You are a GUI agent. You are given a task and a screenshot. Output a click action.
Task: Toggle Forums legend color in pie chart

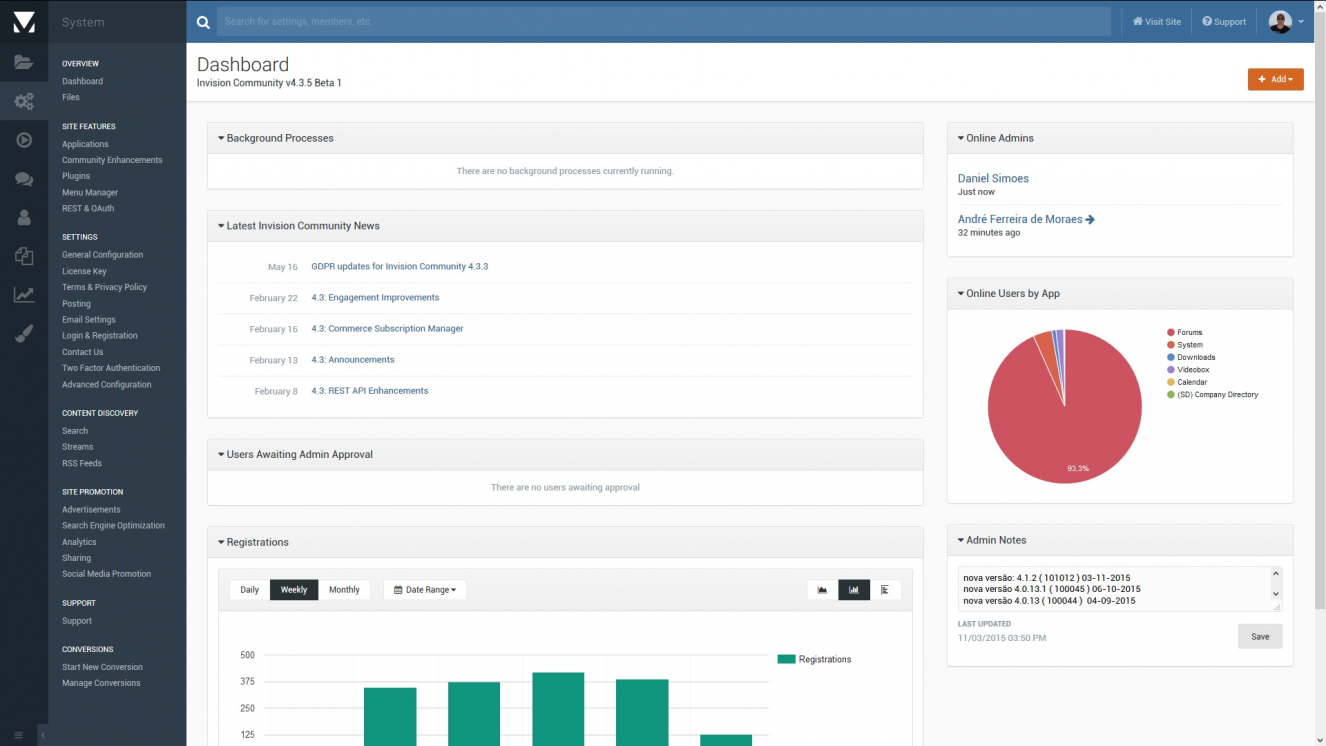[x=1170, y=332]
